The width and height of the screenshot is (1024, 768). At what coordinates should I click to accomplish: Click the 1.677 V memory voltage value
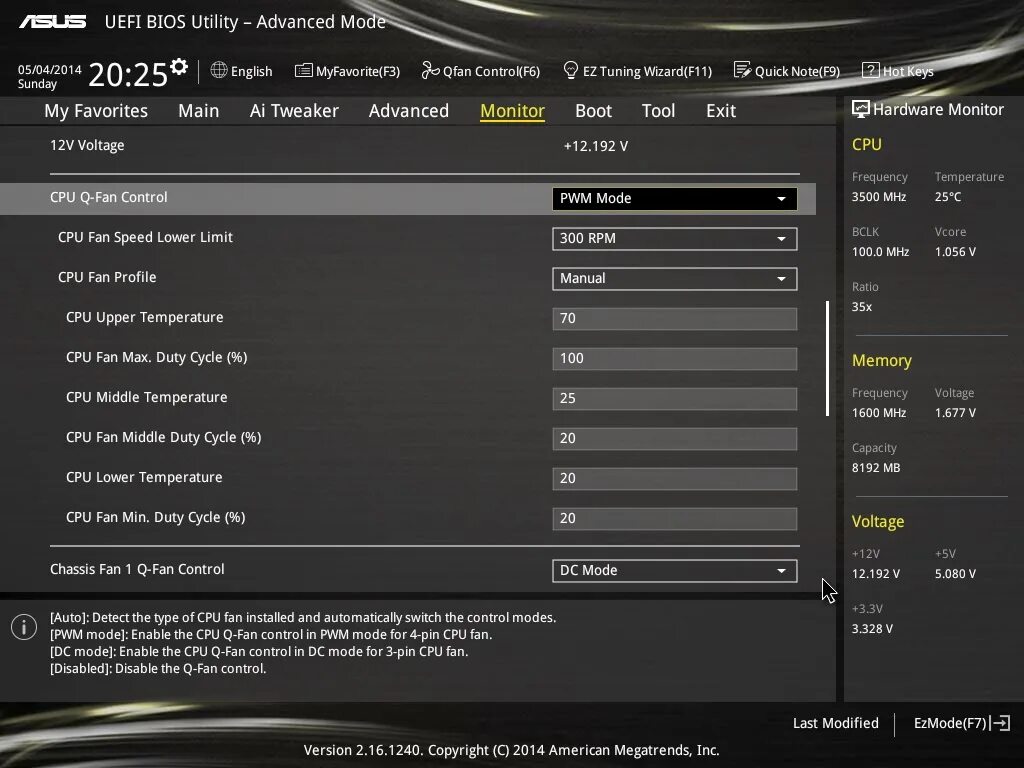coord(955,413)
